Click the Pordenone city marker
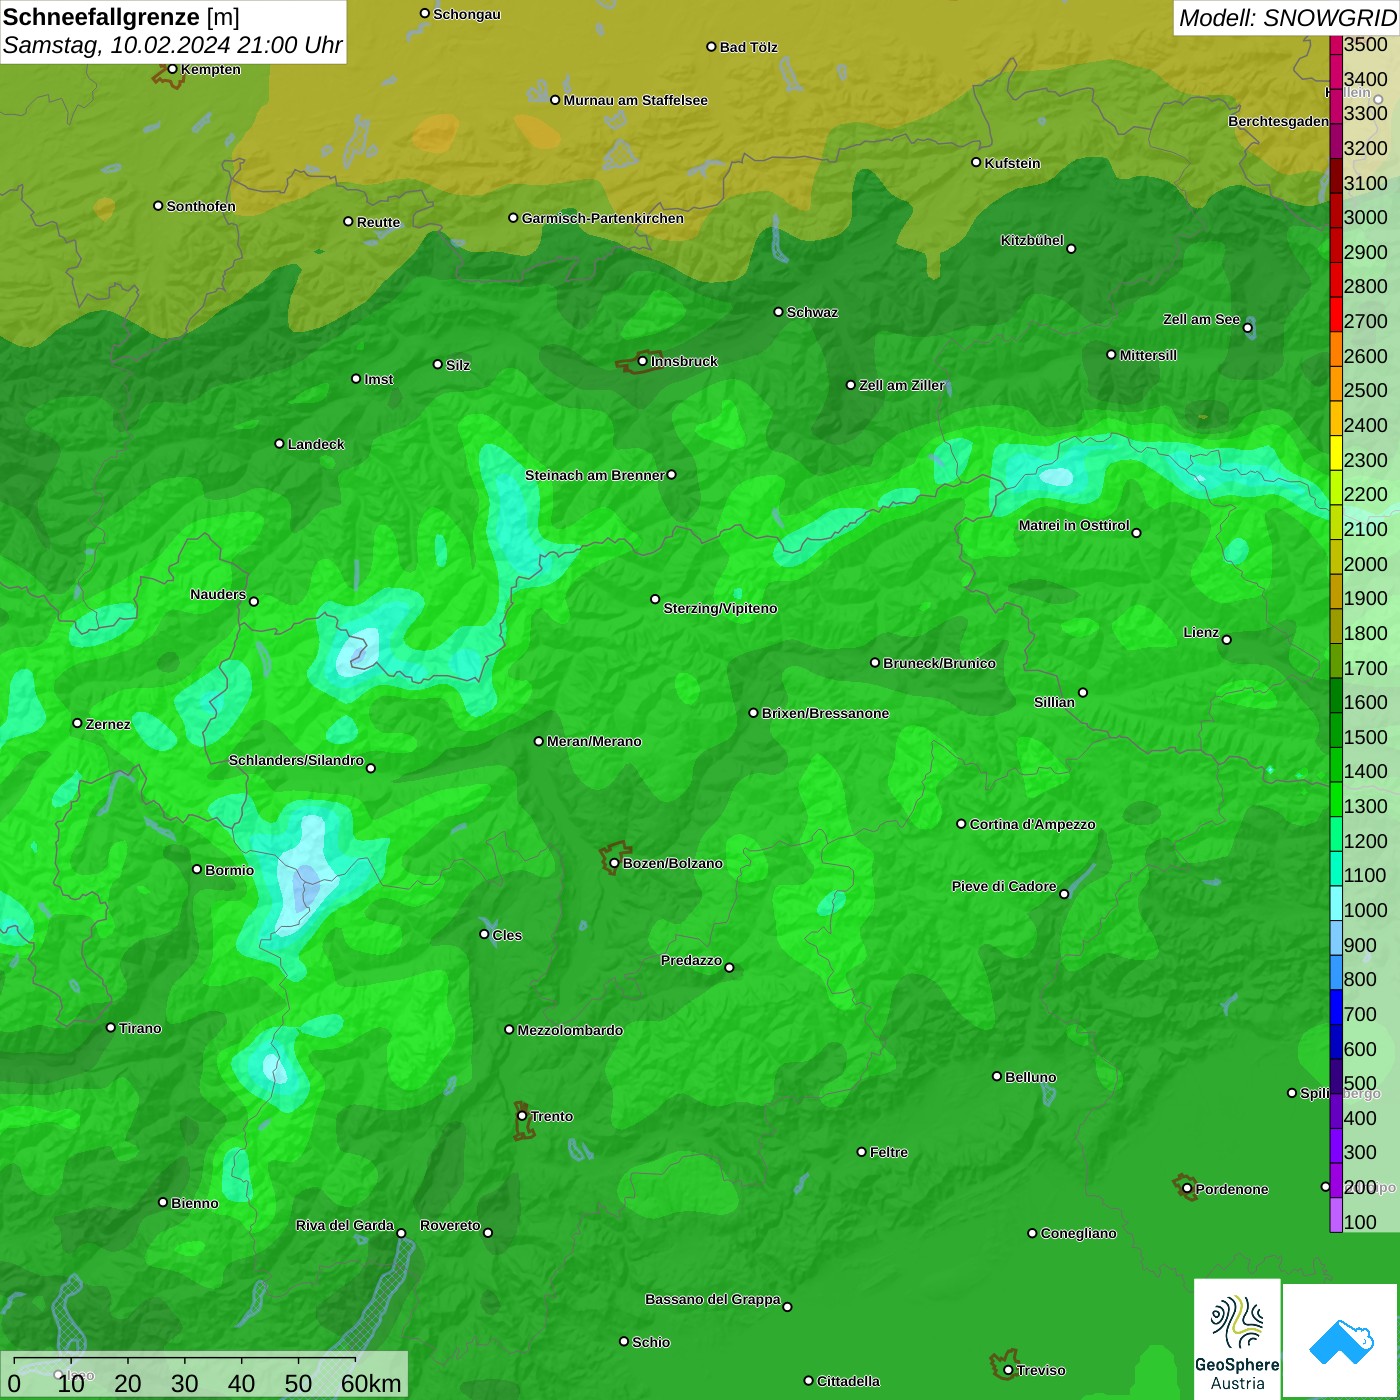 pos(1187,1188)
